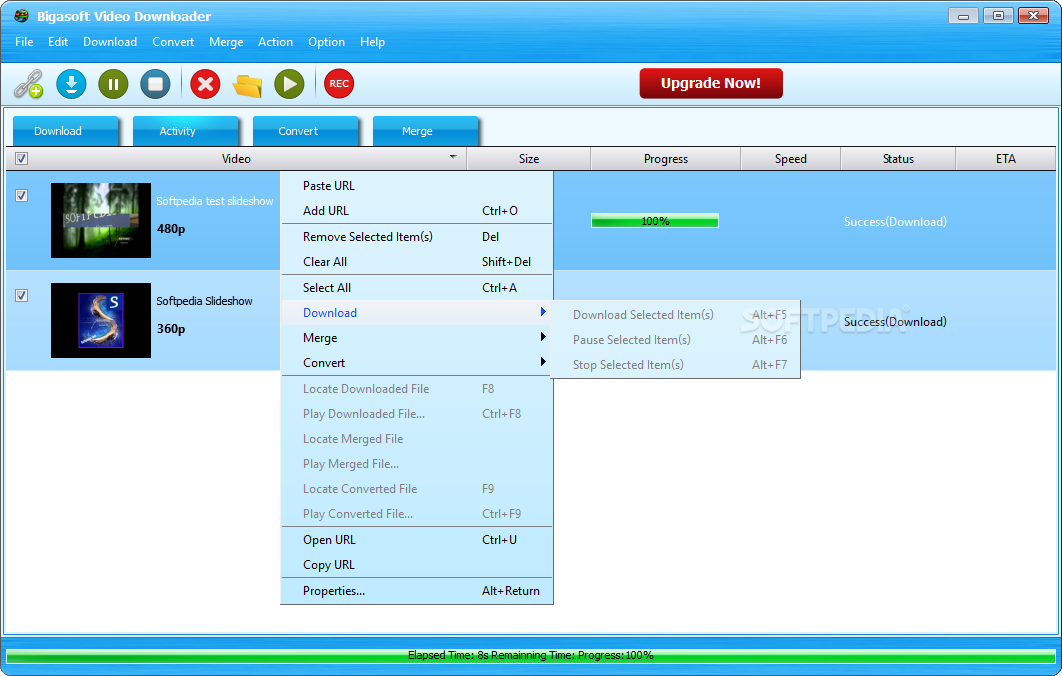The width and height of the screenshot is (1062, 676).
Task: Click Play Merged File... menu entry
Action: pyautogui.click(x=417, y=464)
